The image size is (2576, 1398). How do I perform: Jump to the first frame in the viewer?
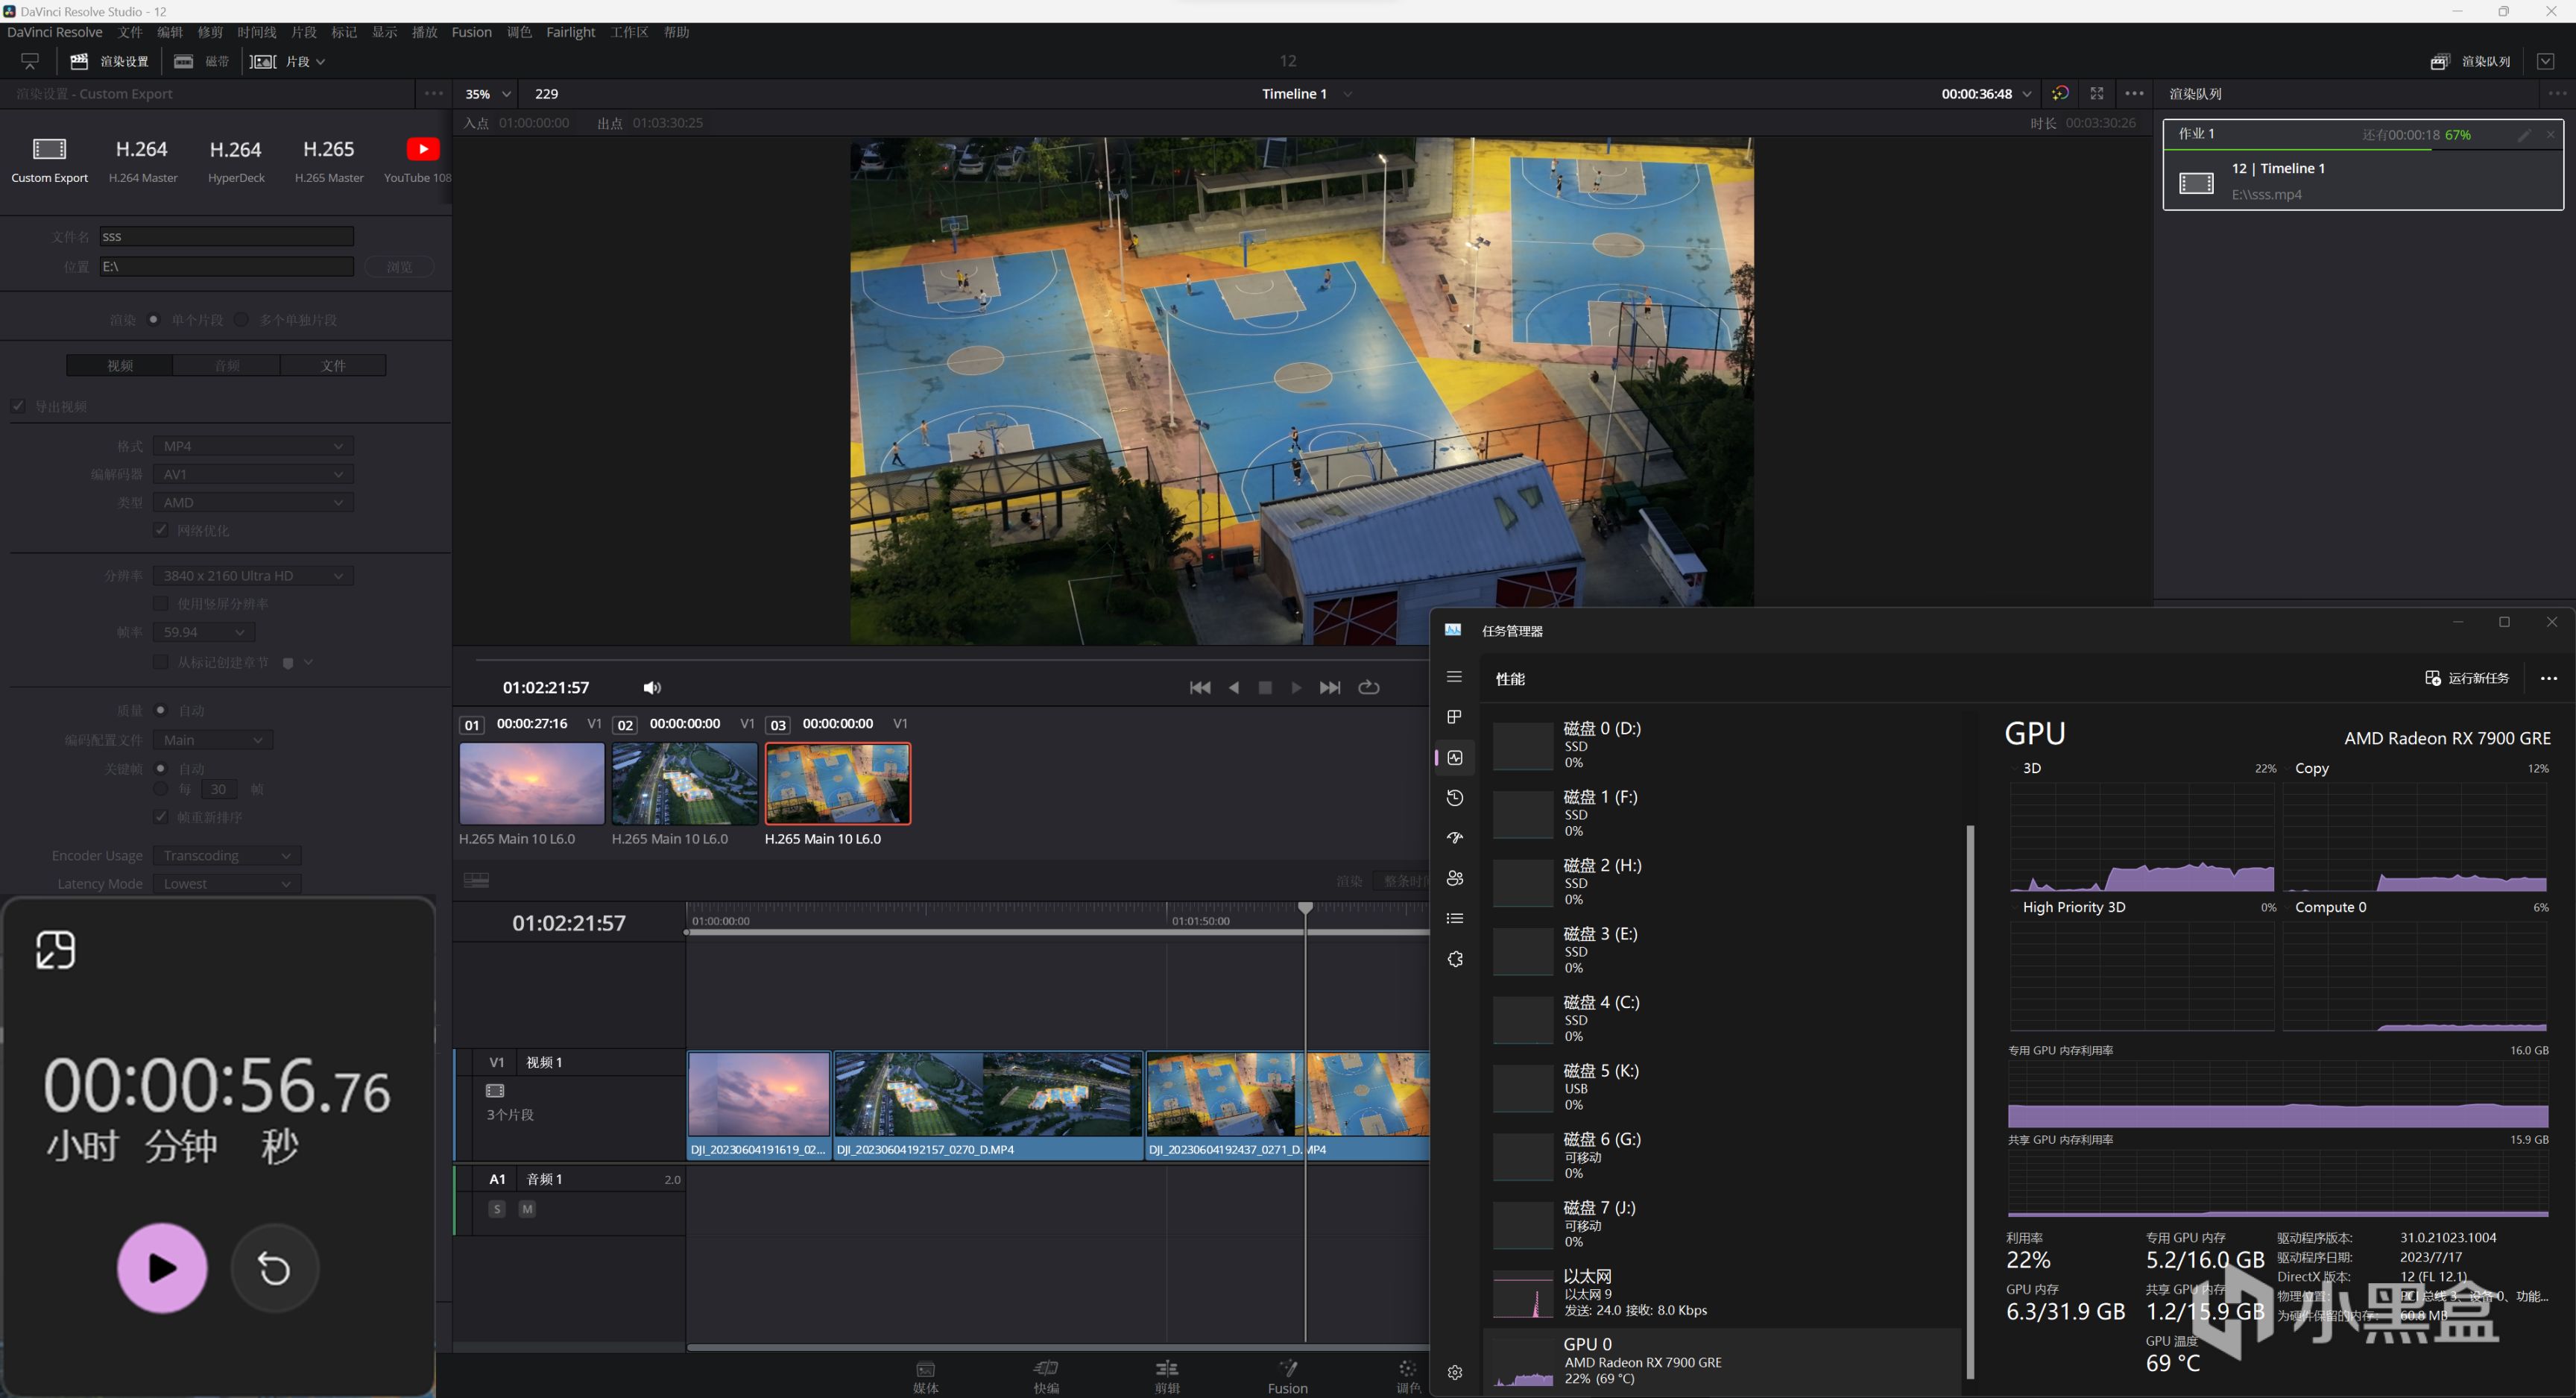1200,688
